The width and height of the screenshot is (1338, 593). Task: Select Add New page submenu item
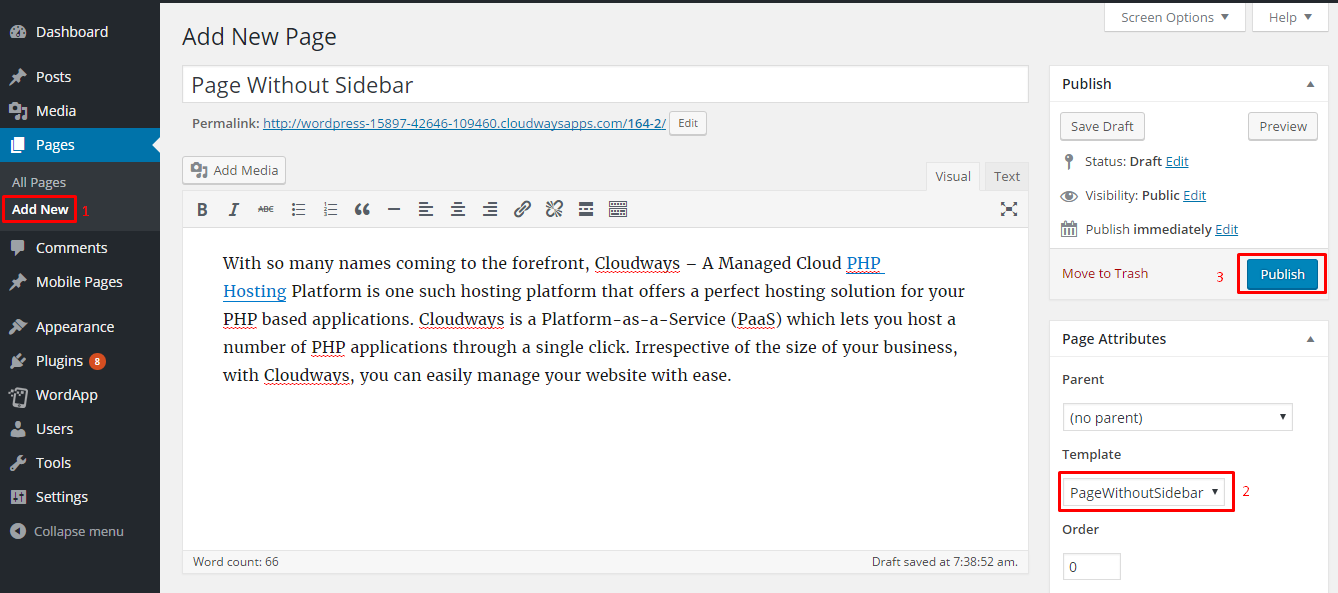click(40, 209)
